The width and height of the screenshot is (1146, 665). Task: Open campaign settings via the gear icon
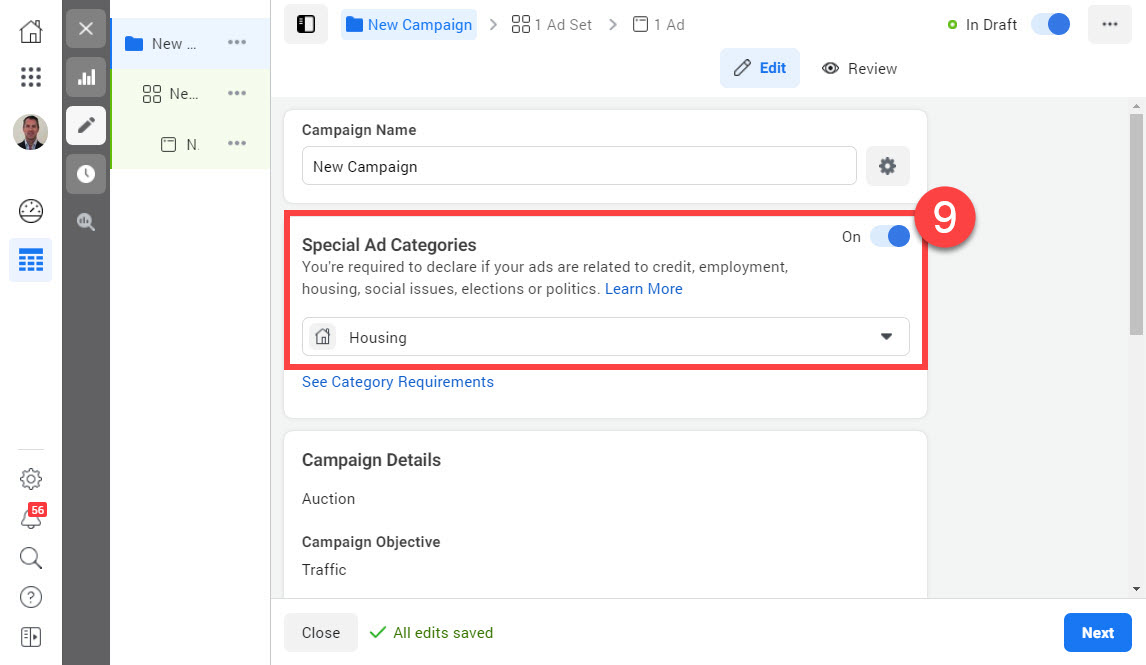[x=887, y=166]
